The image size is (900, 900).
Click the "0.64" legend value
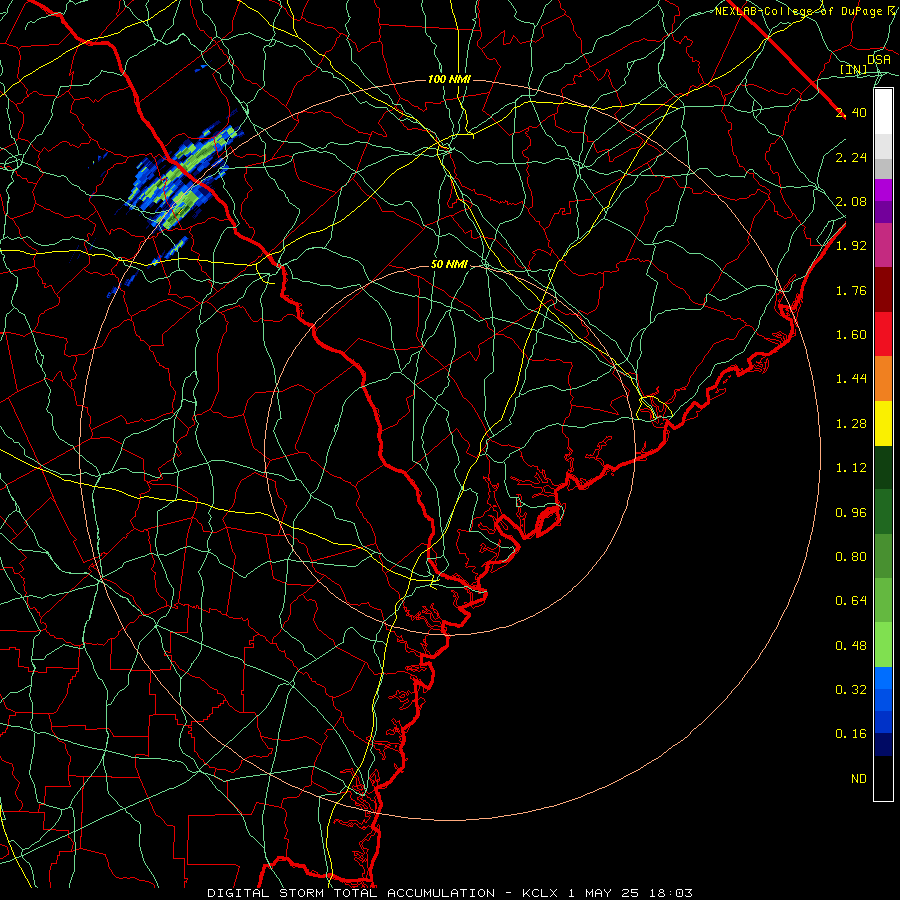[851, 601]
